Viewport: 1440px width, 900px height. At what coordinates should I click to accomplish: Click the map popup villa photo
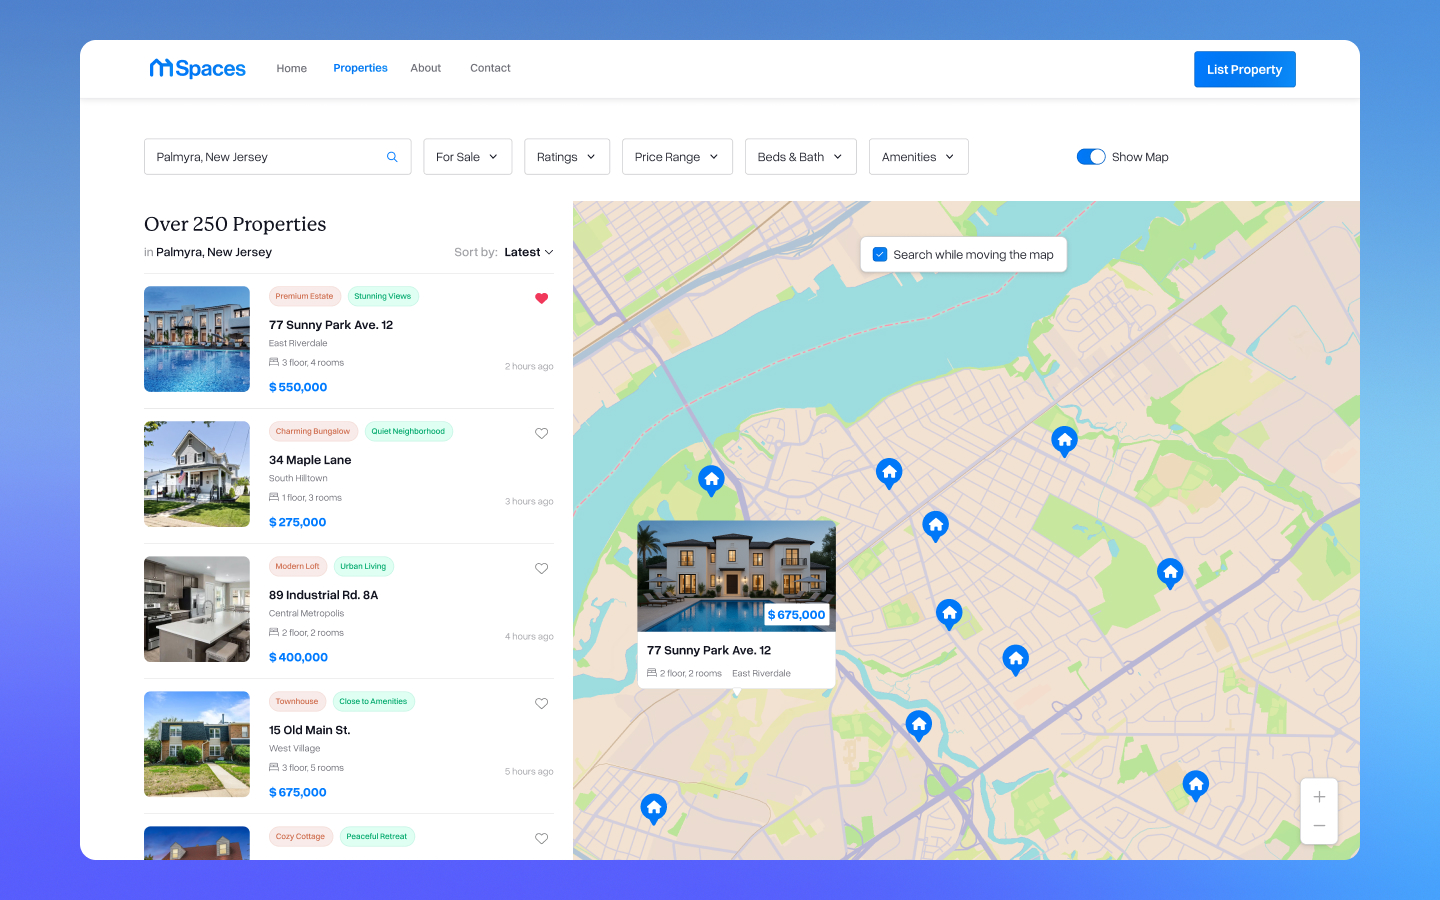(x=736, y=575)
